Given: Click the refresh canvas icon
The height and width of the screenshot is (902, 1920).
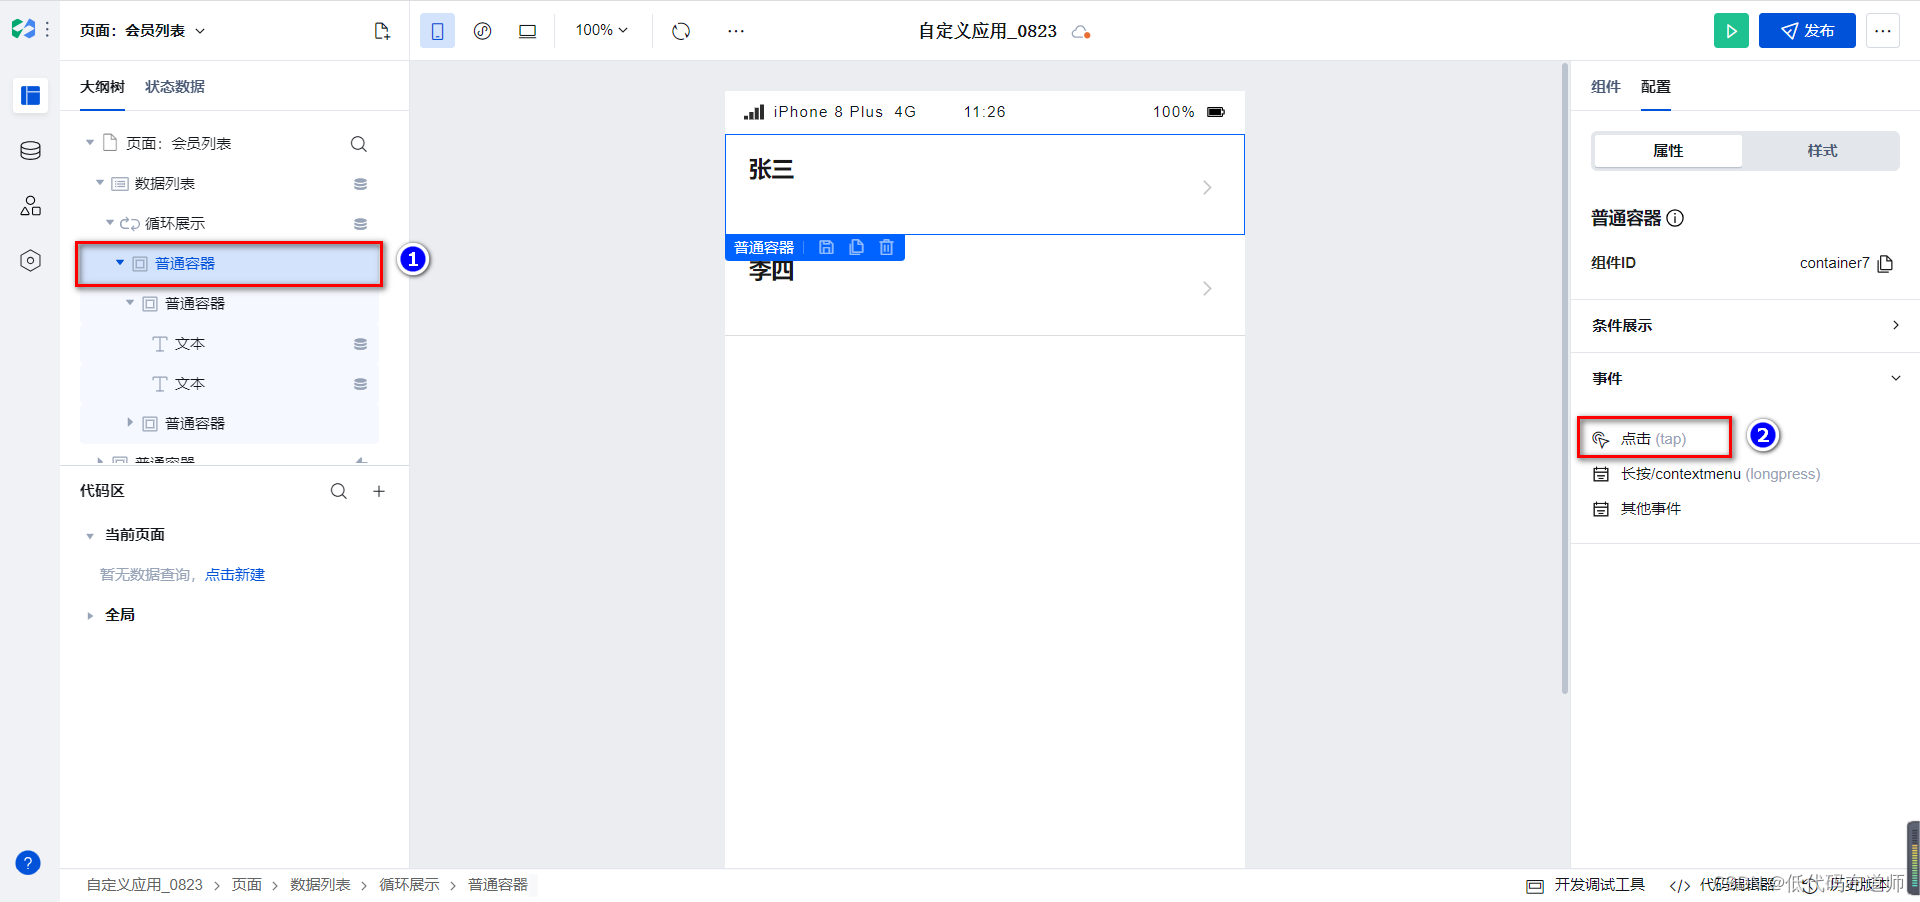Looking at the screenshot, I should tap(681, 31).
